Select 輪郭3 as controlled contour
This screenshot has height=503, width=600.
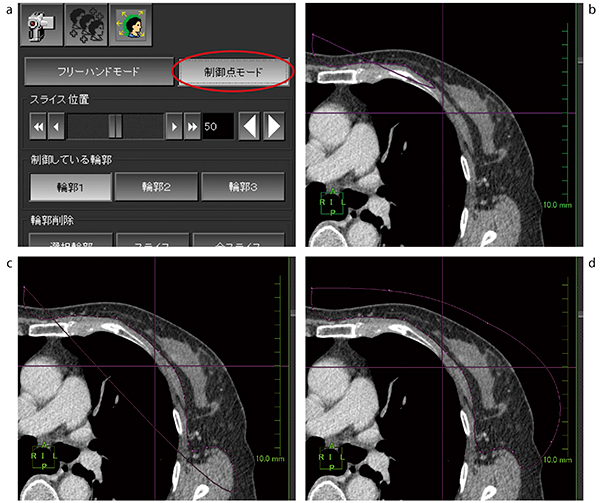click(x=242, y=186)
